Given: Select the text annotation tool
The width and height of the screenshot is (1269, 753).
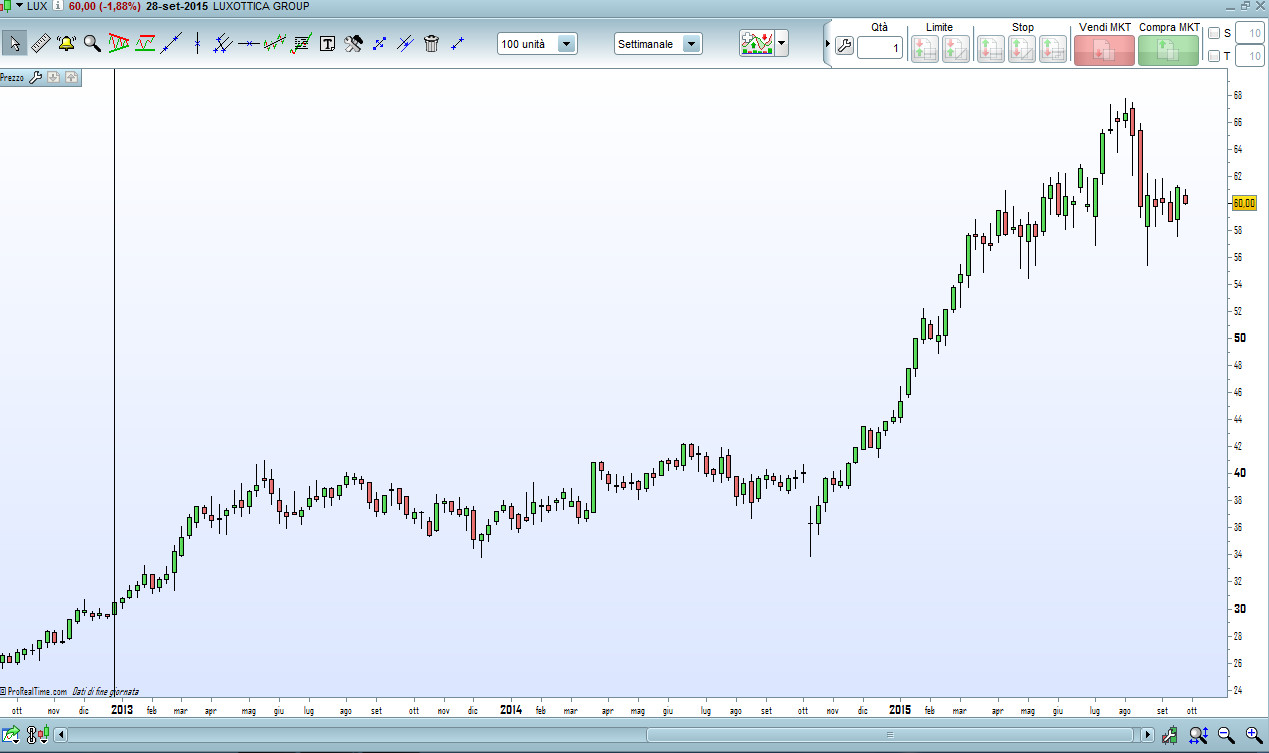Looking at the screenshot, I should (327, 43).
